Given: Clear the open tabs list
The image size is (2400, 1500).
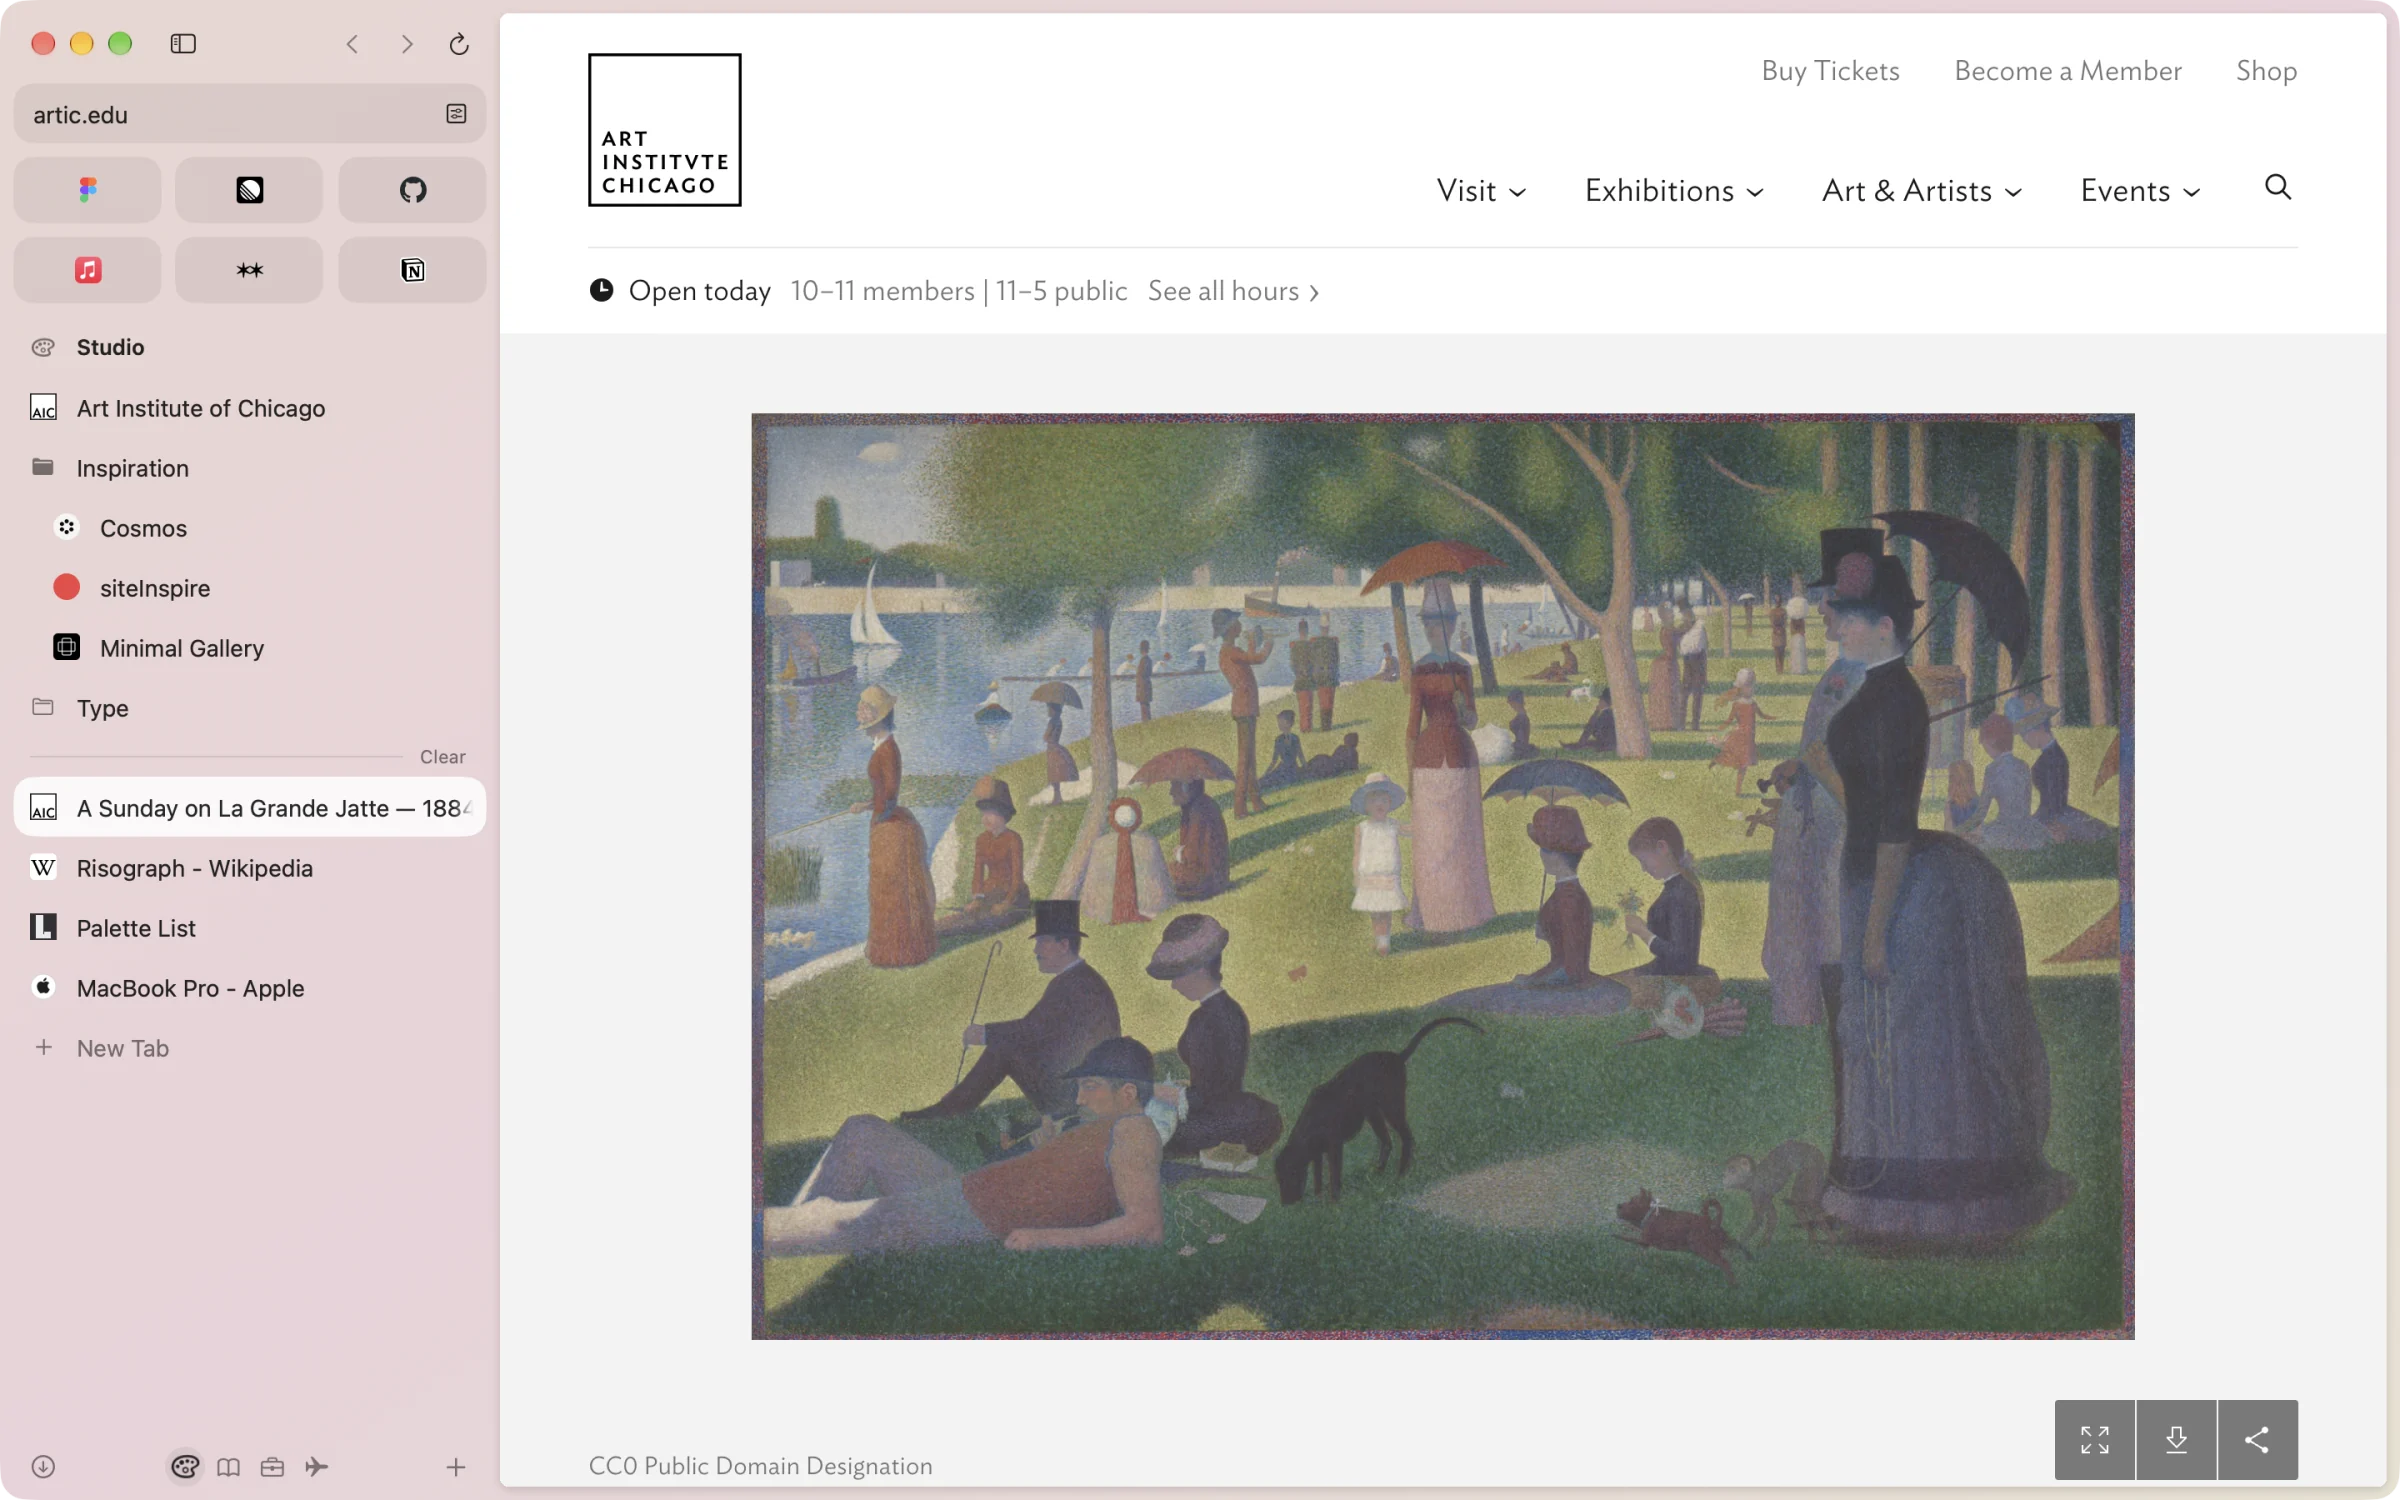Looking at the screenshot, I should pos(442,757).
